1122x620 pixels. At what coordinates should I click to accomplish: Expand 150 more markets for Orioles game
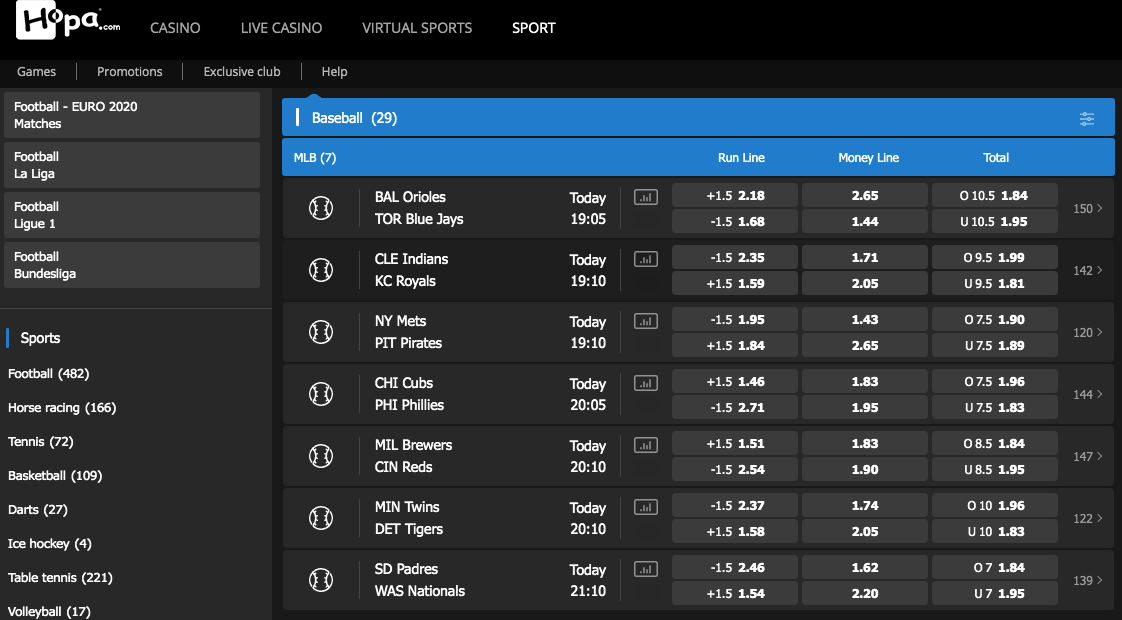click(1088, 208)
